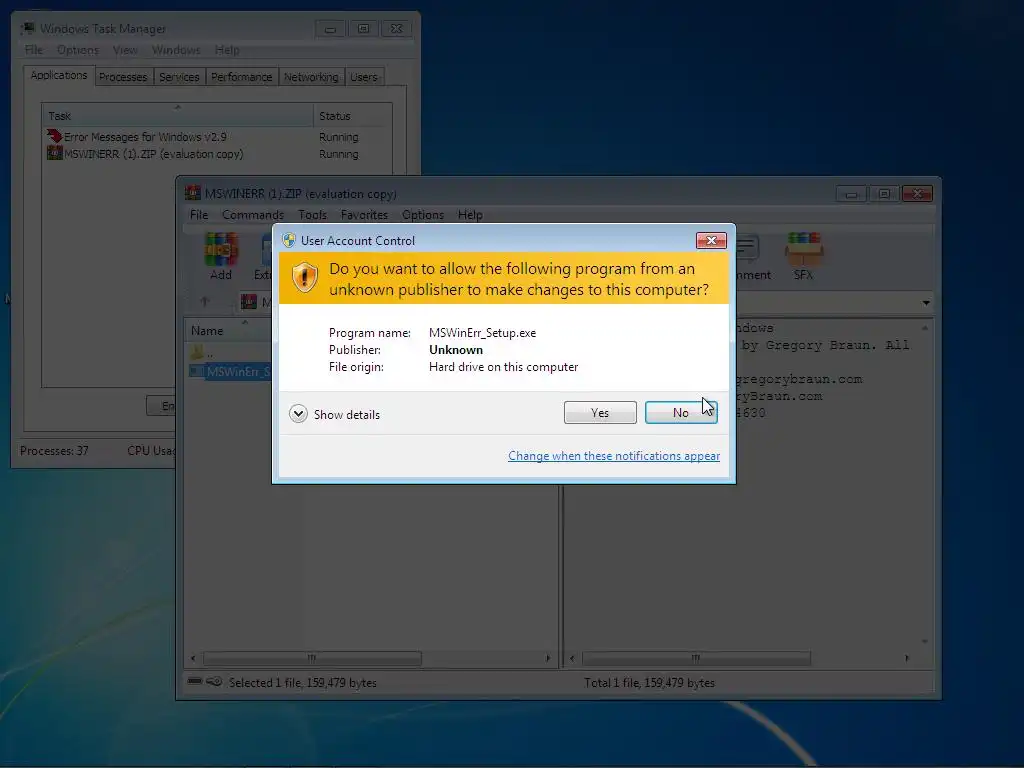Image resolution: width=1024 pixels, height=768 pixels.
Task: Close the User Account Control dialog
Action: pyautogui.click(x=711, y=241)
